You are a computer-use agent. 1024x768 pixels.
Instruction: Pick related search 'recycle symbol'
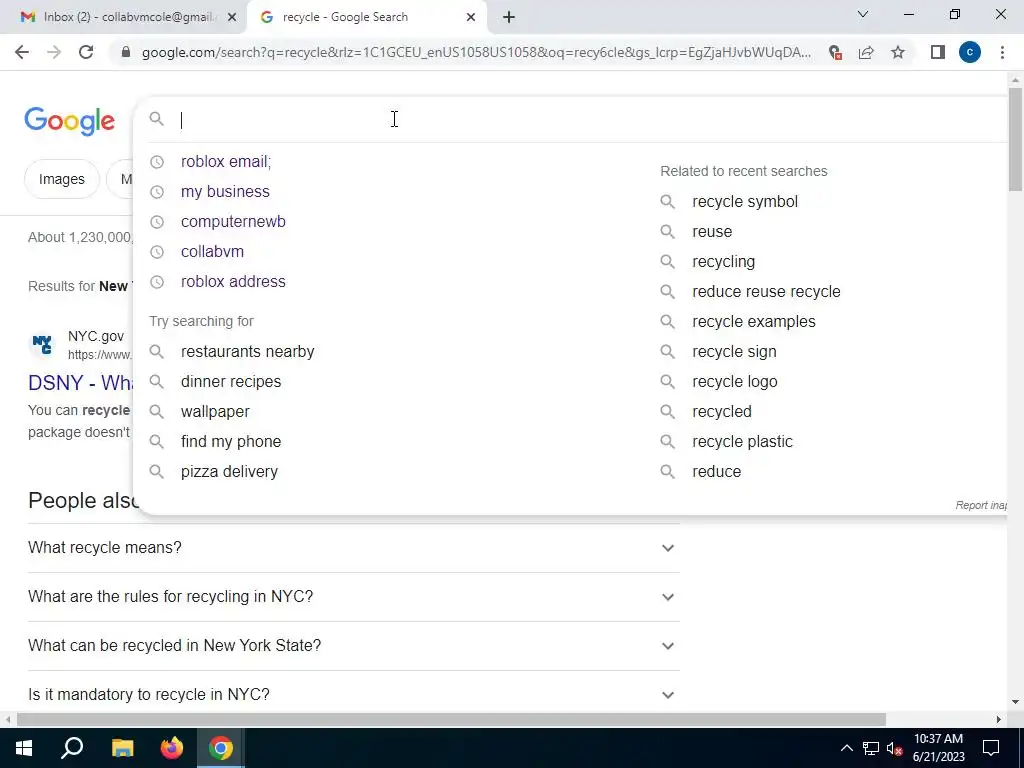744,202
